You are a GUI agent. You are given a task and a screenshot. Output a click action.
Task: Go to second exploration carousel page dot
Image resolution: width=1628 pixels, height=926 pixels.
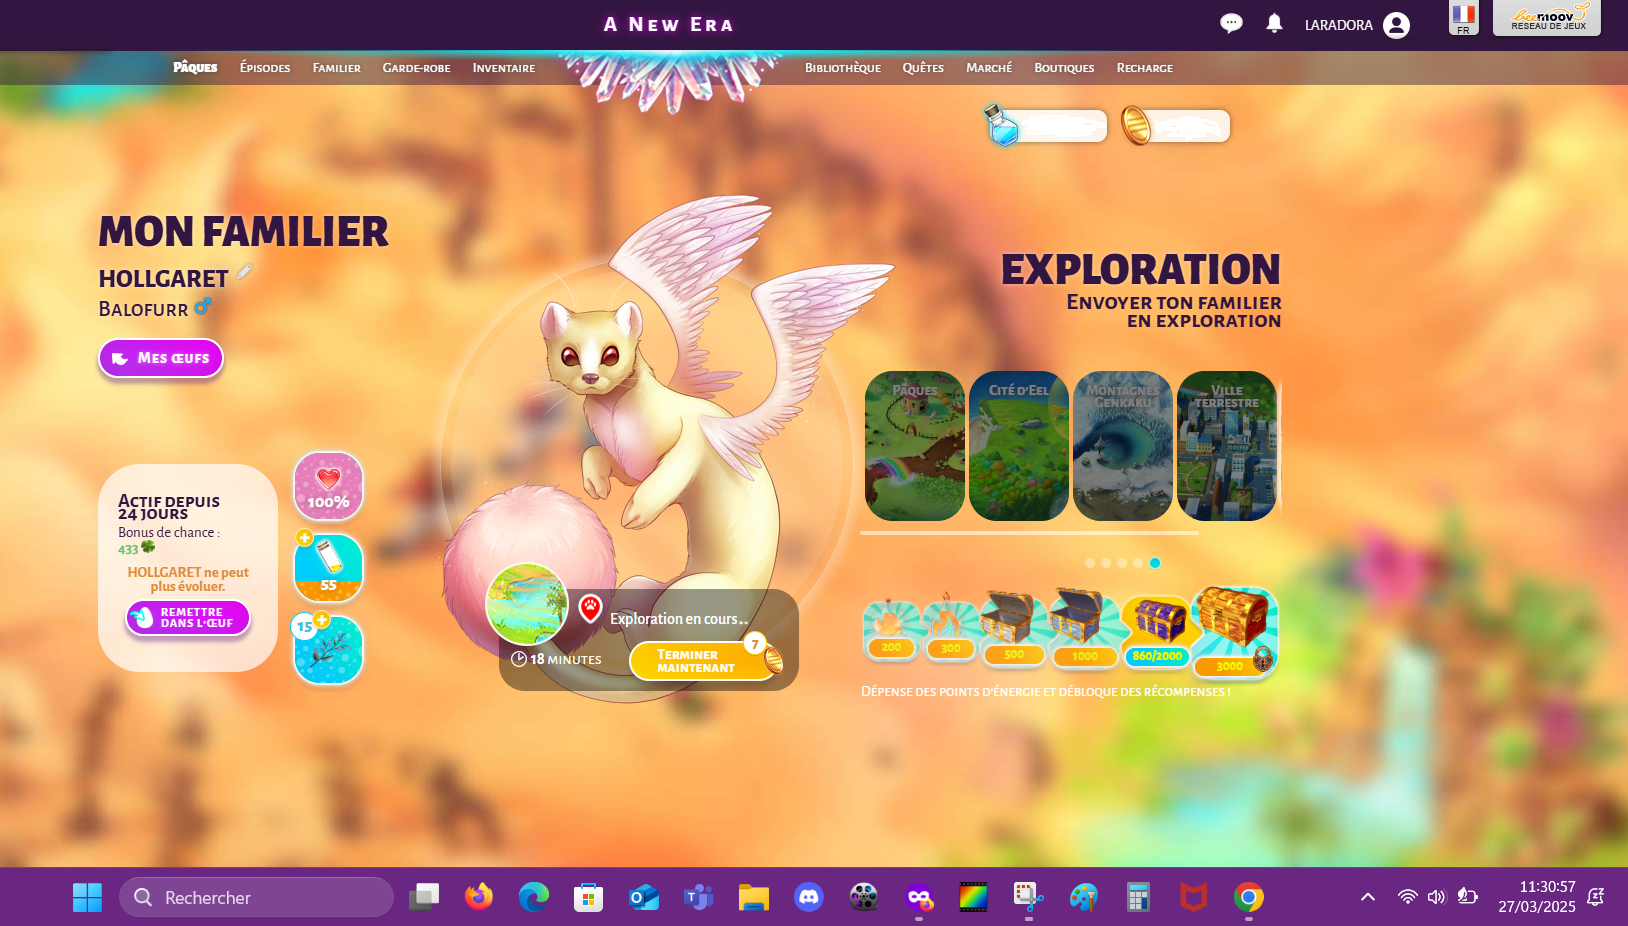(1106, 563)
